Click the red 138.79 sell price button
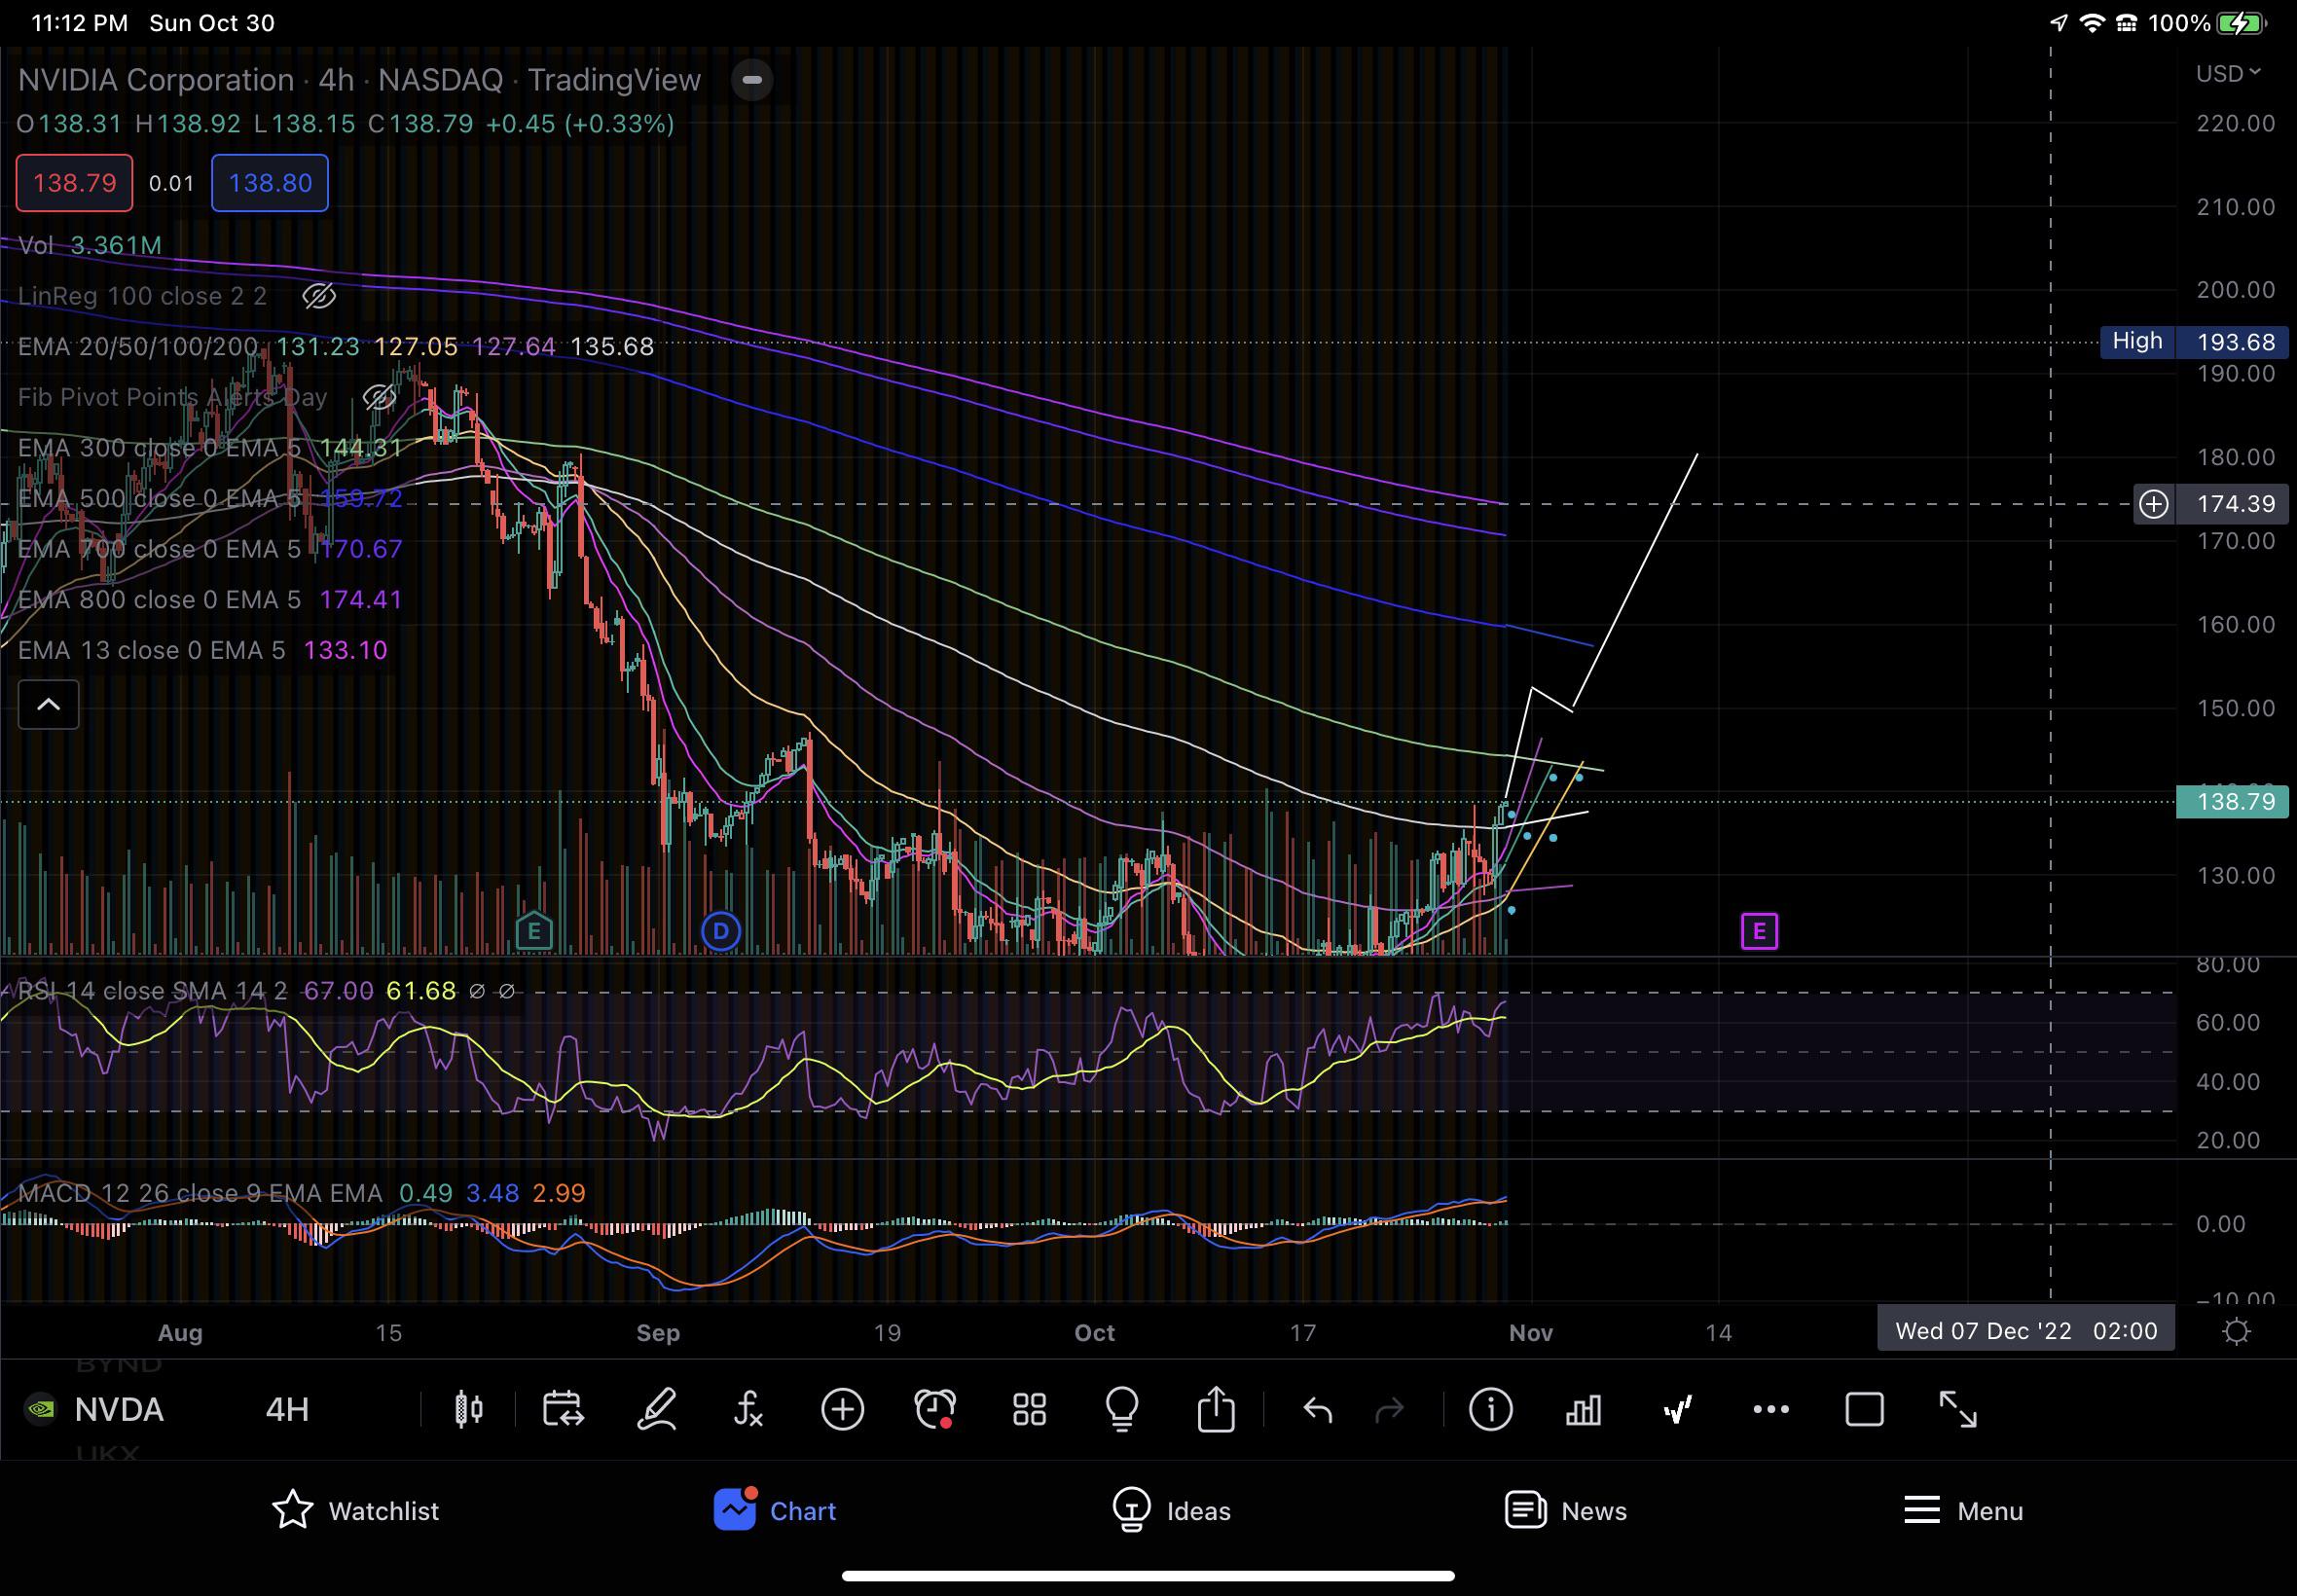Image resolution: width=2297 pixels, height=1596 pixels. click(x=74, y=183)
